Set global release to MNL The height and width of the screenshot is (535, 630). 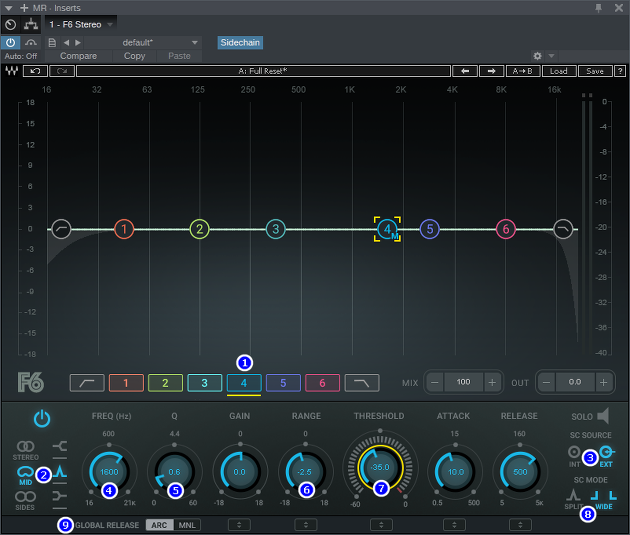click(187, 525)
